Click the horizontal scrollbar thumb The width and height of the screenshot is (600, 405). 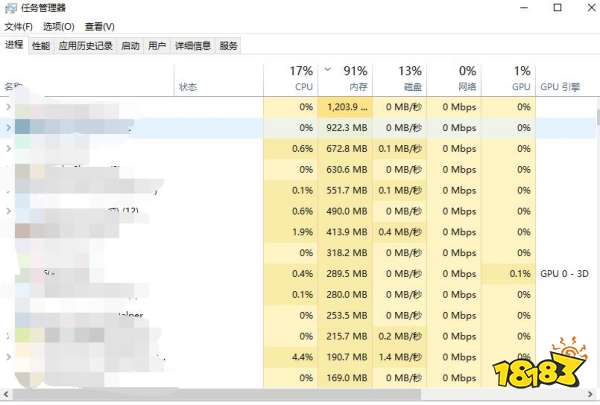pos(217,394)
